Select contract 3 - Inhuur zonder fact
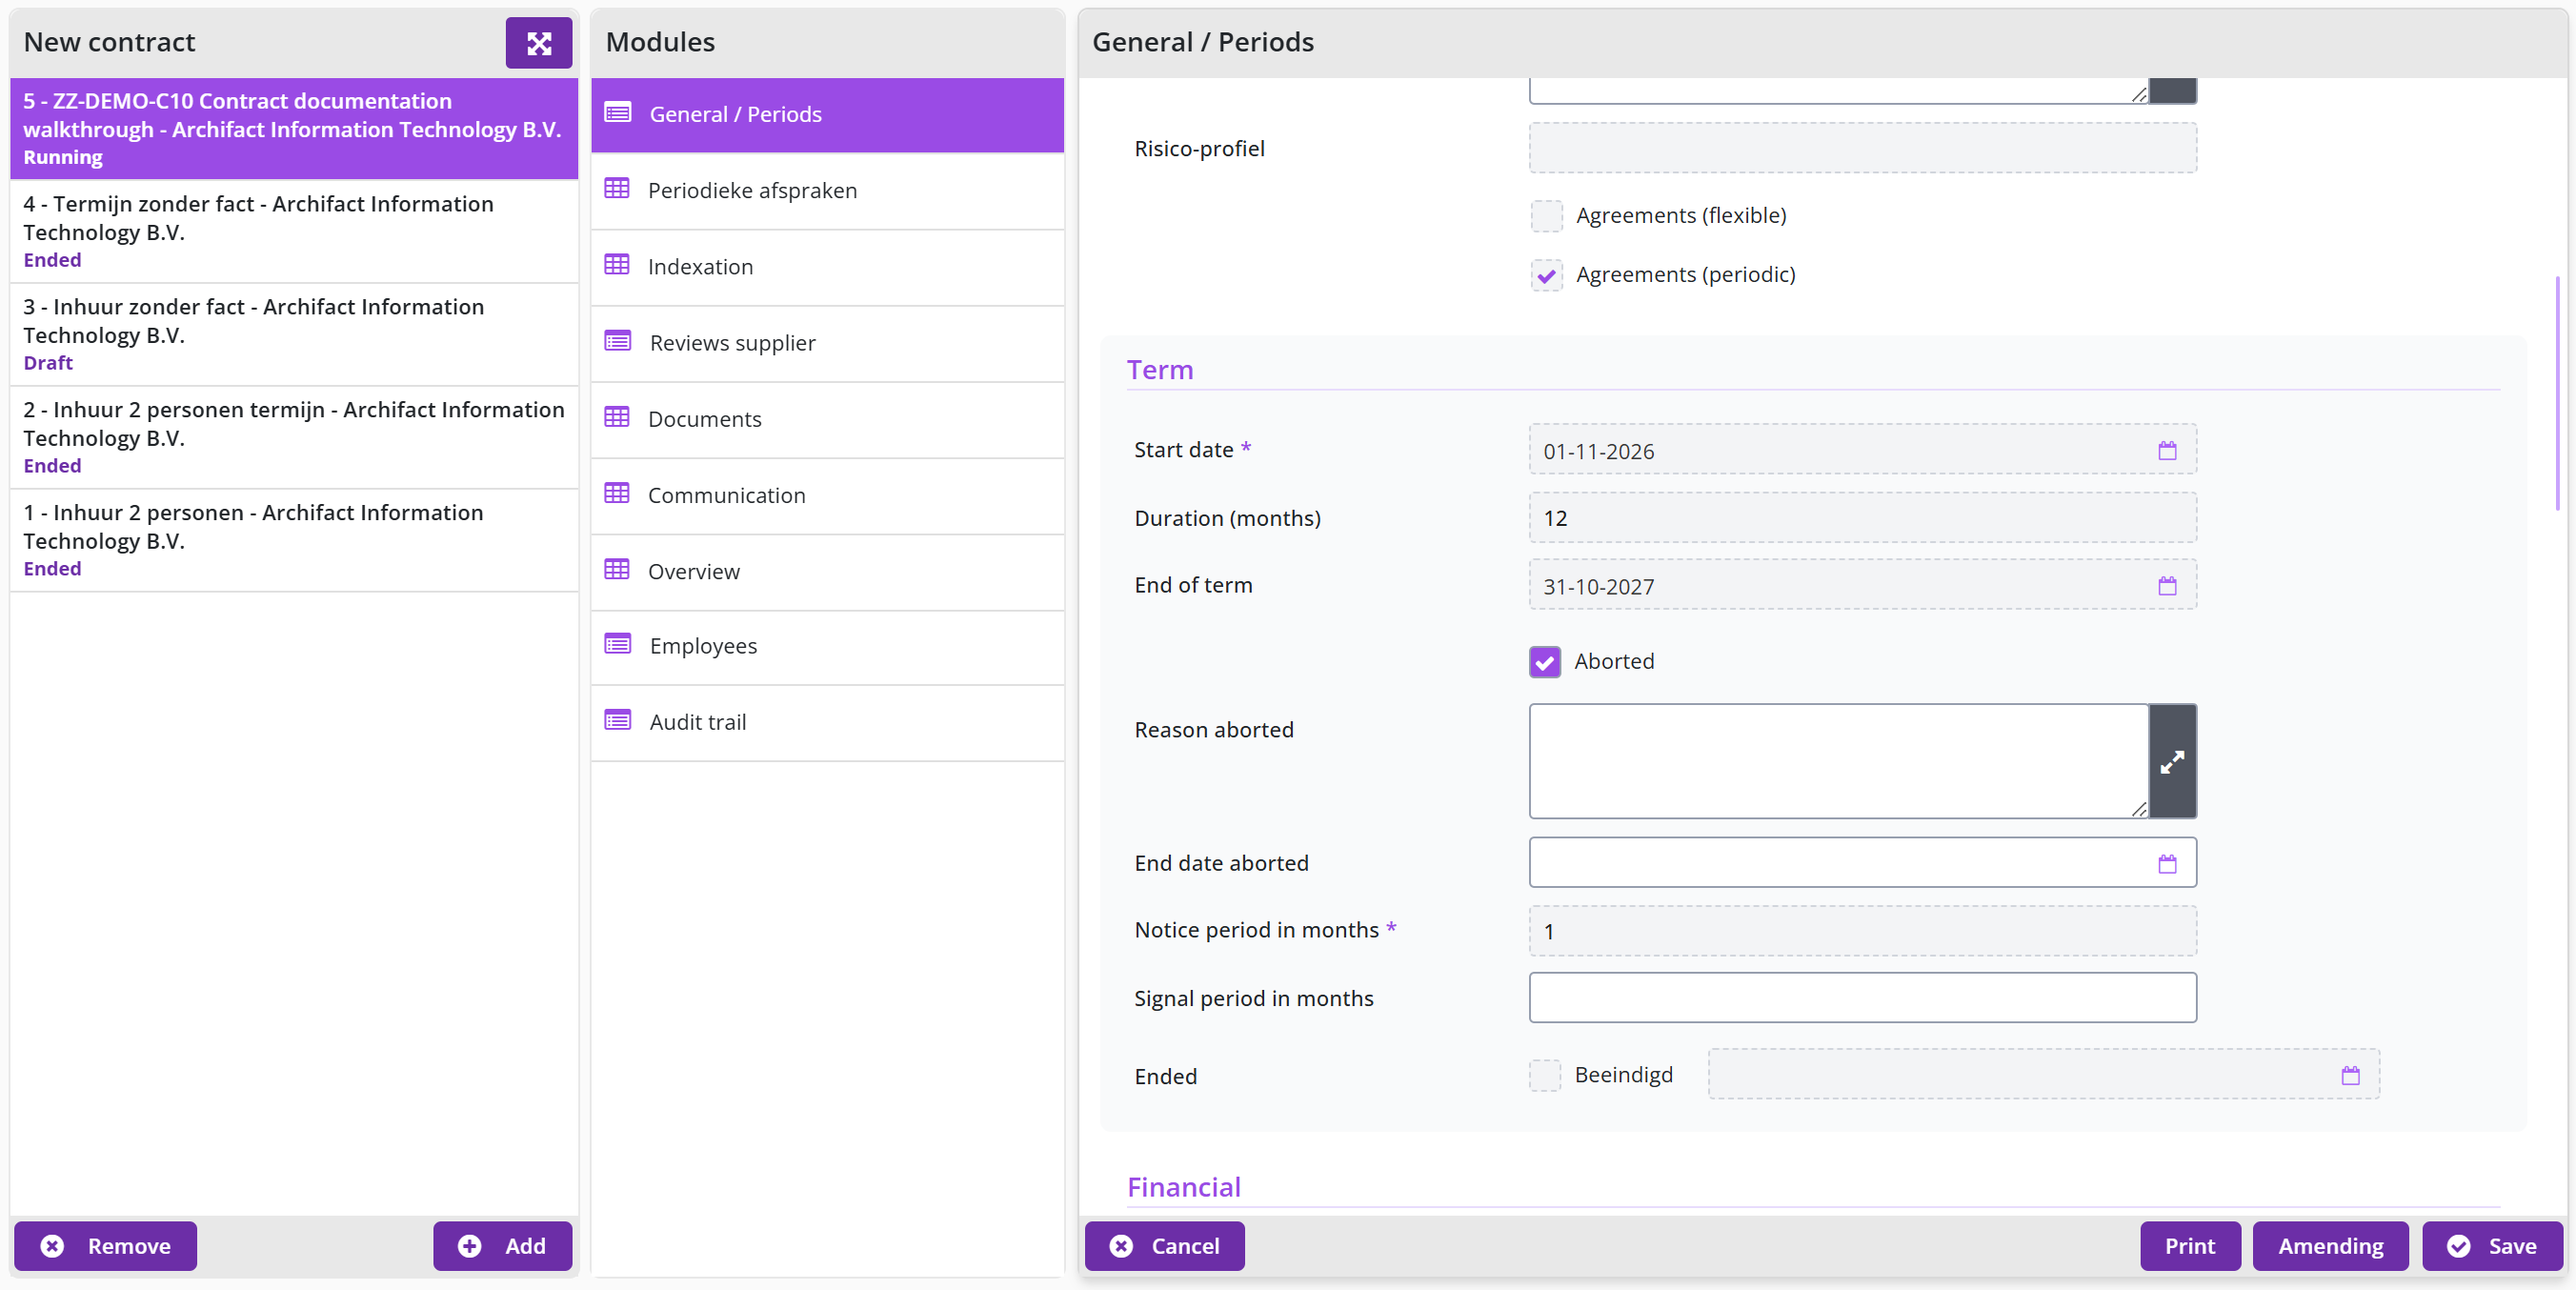 (x=294, y=334)
